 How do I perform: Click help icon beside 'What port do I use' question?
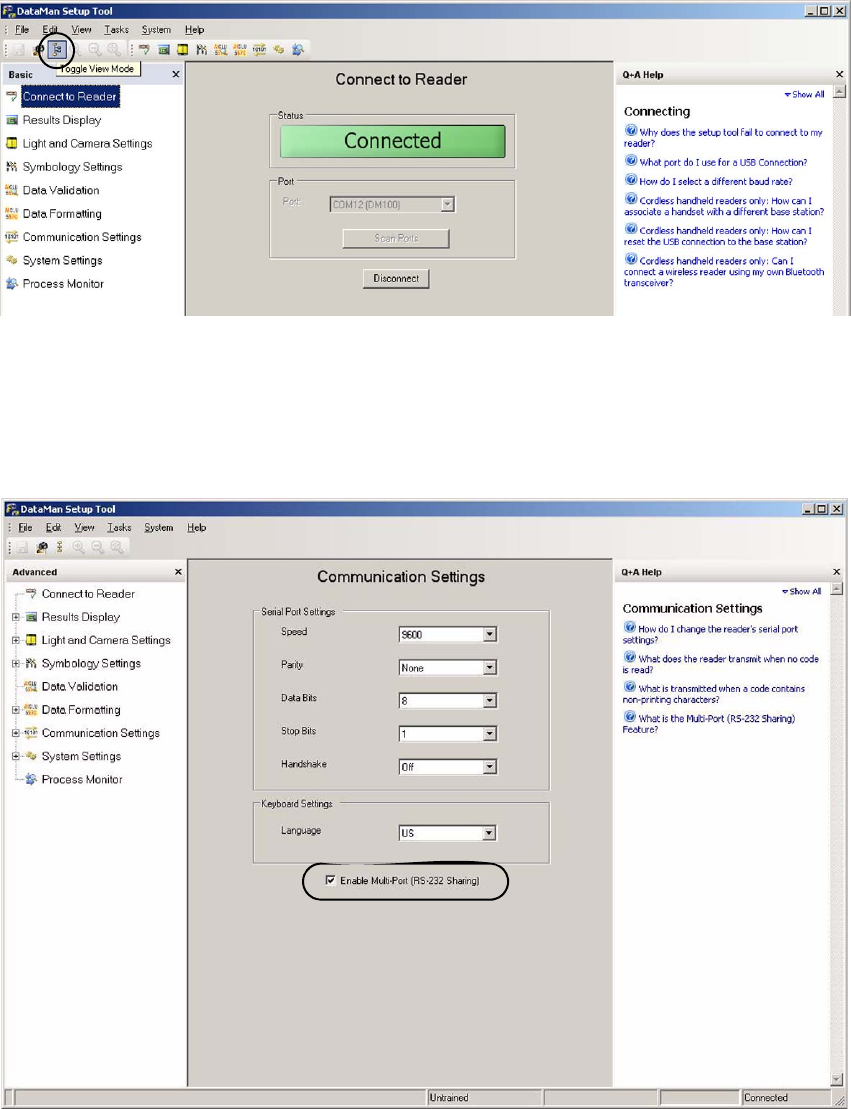point(630,161)
